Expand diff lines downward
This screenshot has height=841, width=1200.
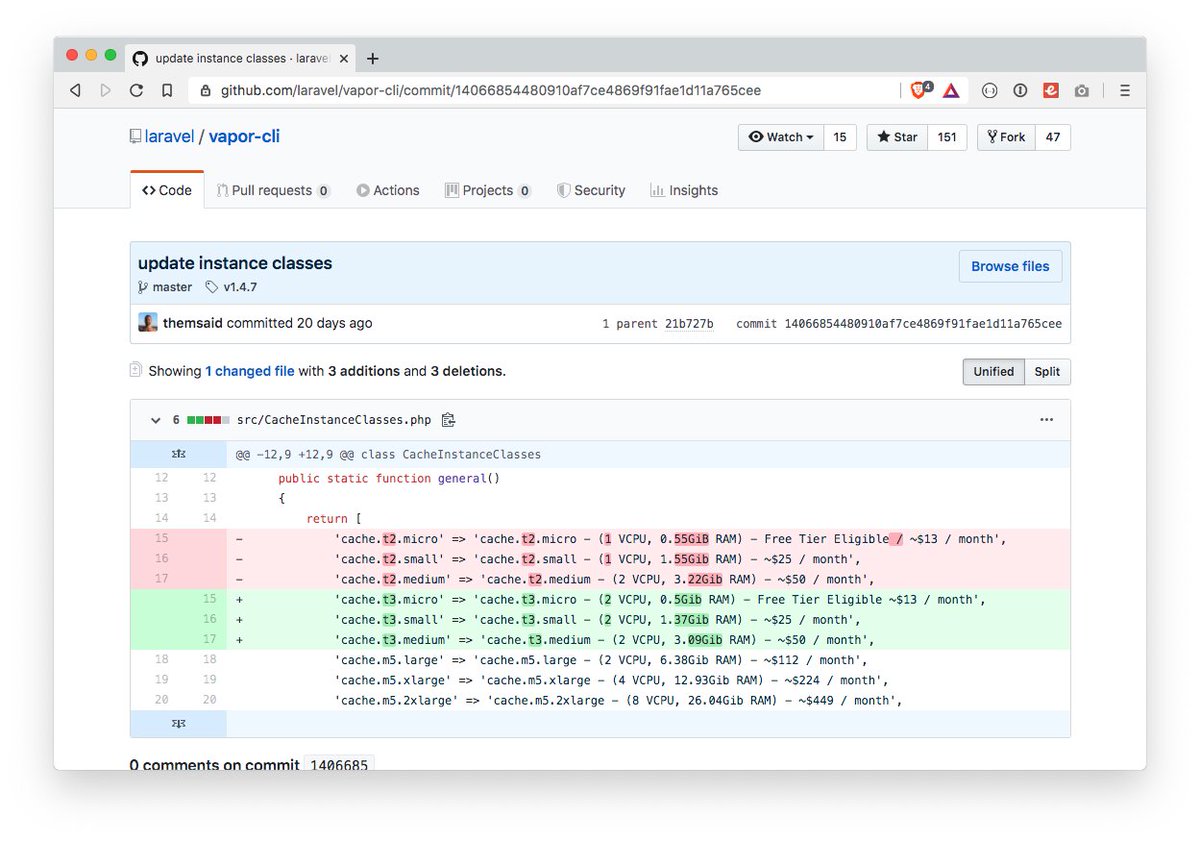tap(179, 723)
